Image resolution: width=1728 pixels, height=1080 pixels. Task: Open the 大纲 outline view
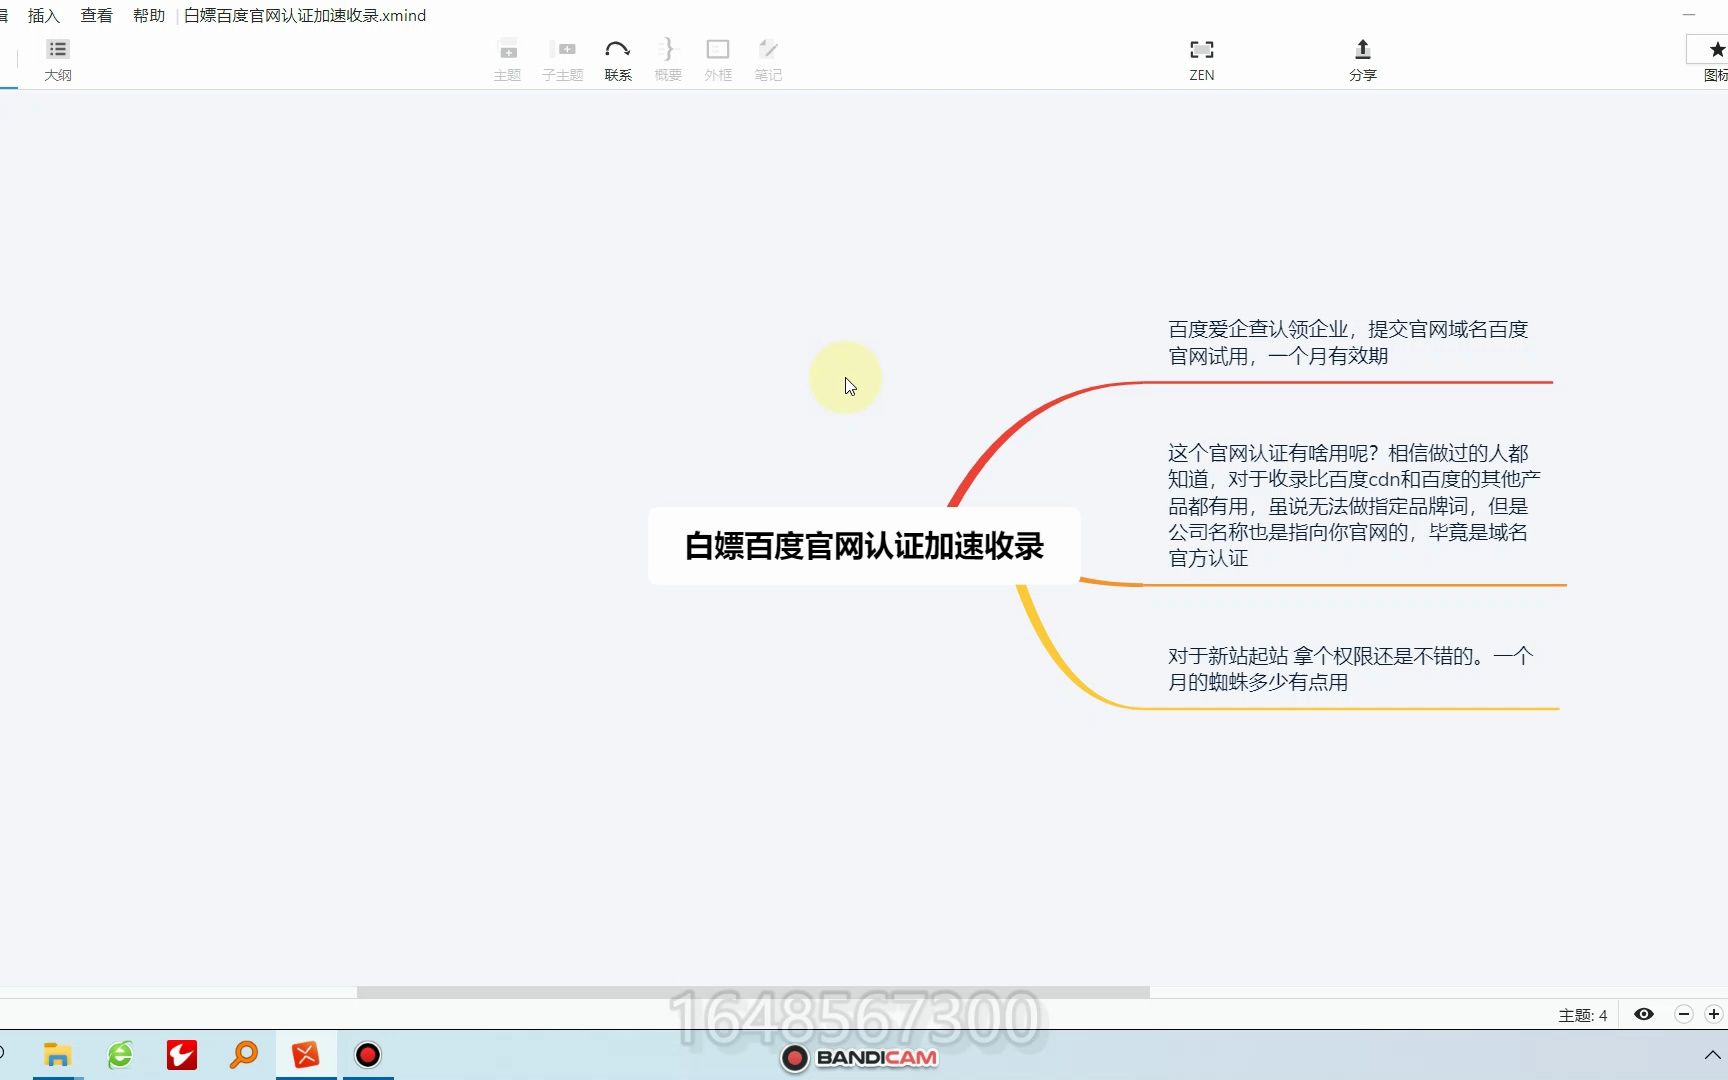[x=58, y=60]
